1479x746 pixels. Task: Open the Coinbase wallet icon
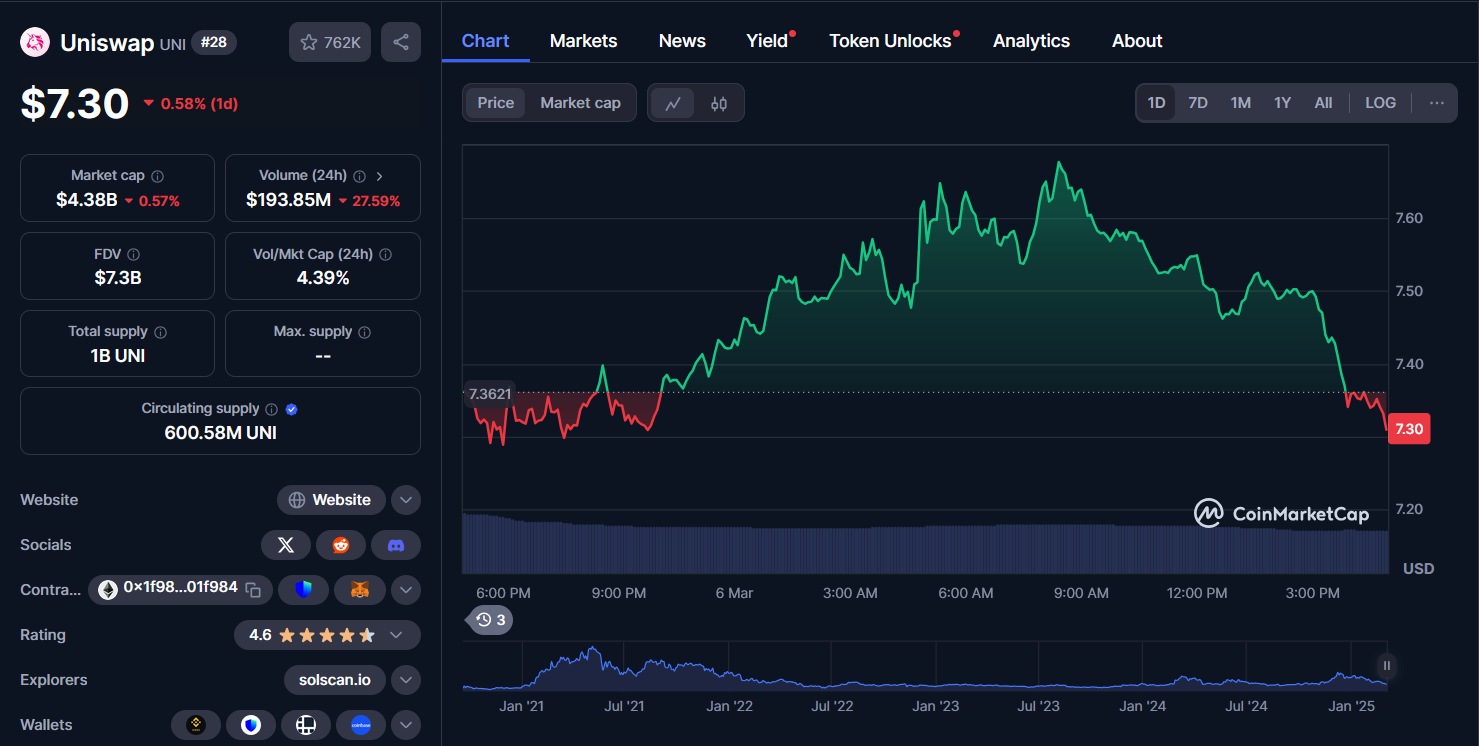[x=361, y=725]
